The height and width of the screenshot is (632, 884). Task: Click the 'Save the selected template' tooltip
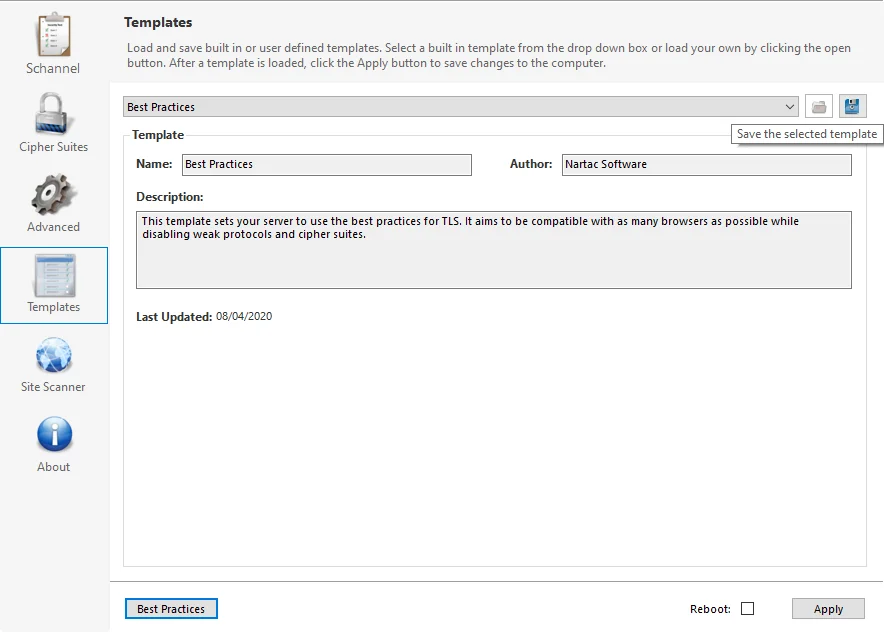(x=807, y=134)
